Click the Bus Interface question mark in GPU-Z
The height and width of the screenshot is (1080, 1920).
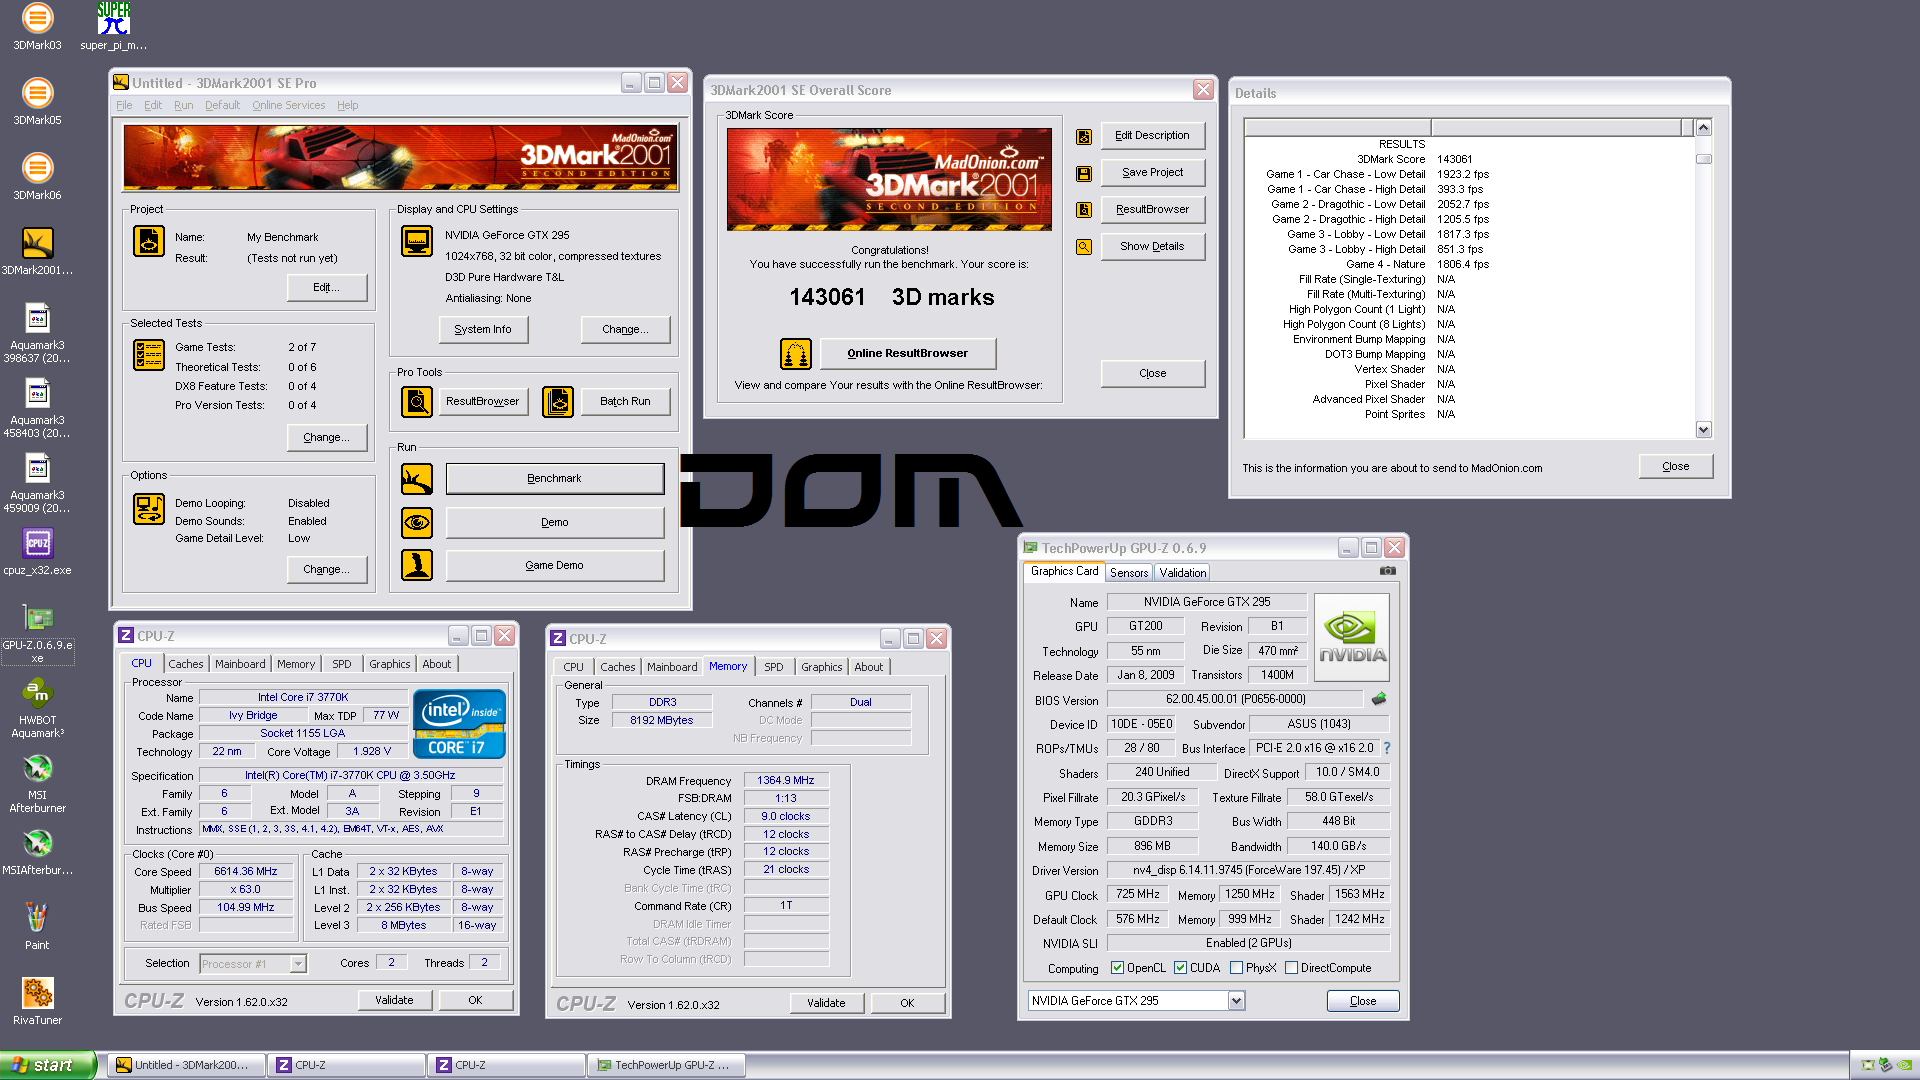[x=1387, y=748]
